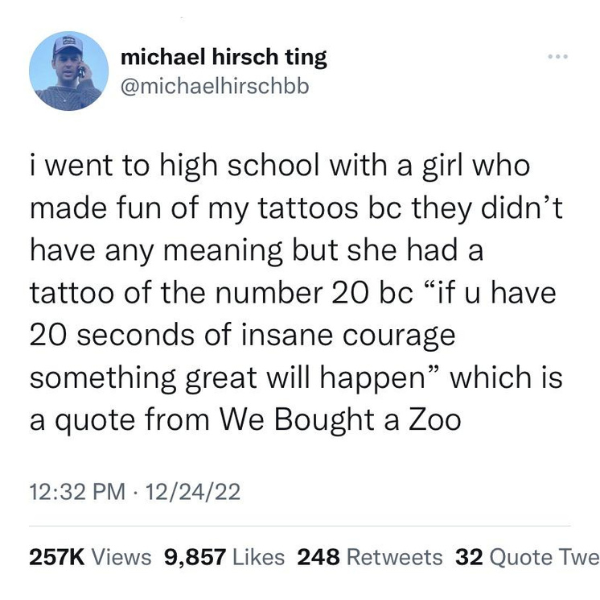Open michael hirsch ting's profile avatar
This screenshot has width=600, height=600.
[x=69, y=71]
